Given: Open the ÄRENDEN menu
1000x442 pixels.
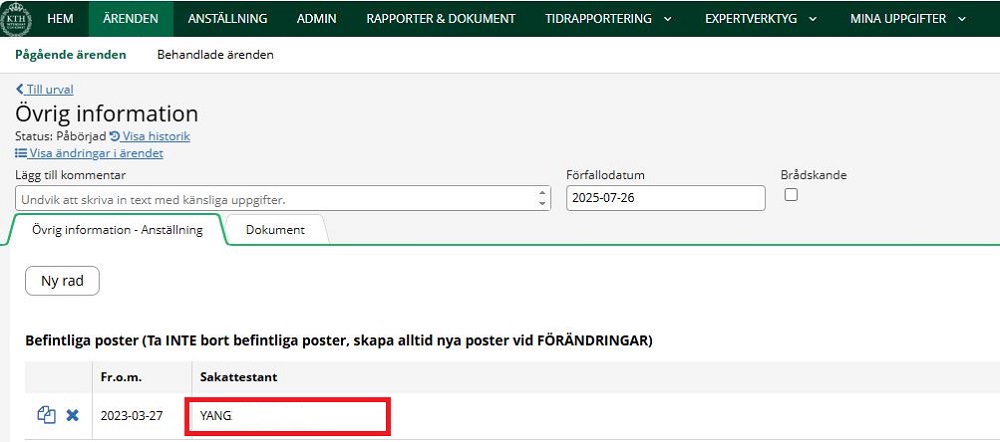Looking at the screenshot, I should (131, 18).
